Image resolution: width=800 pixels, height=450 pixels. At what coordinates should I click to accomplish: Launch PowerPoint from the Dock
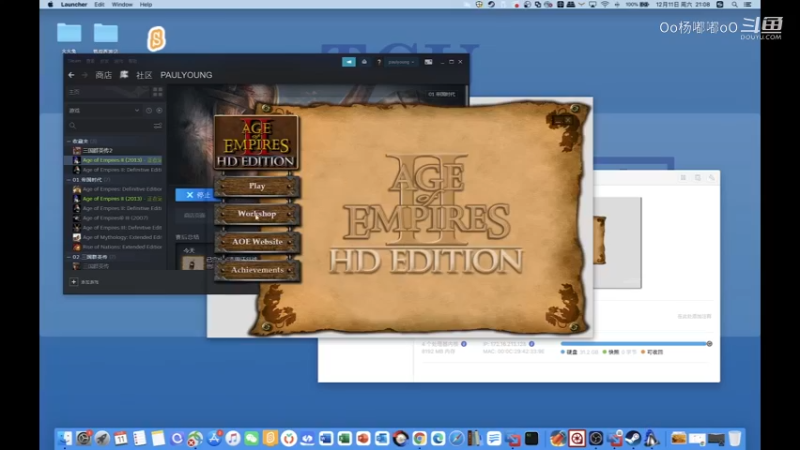[363, 438]
